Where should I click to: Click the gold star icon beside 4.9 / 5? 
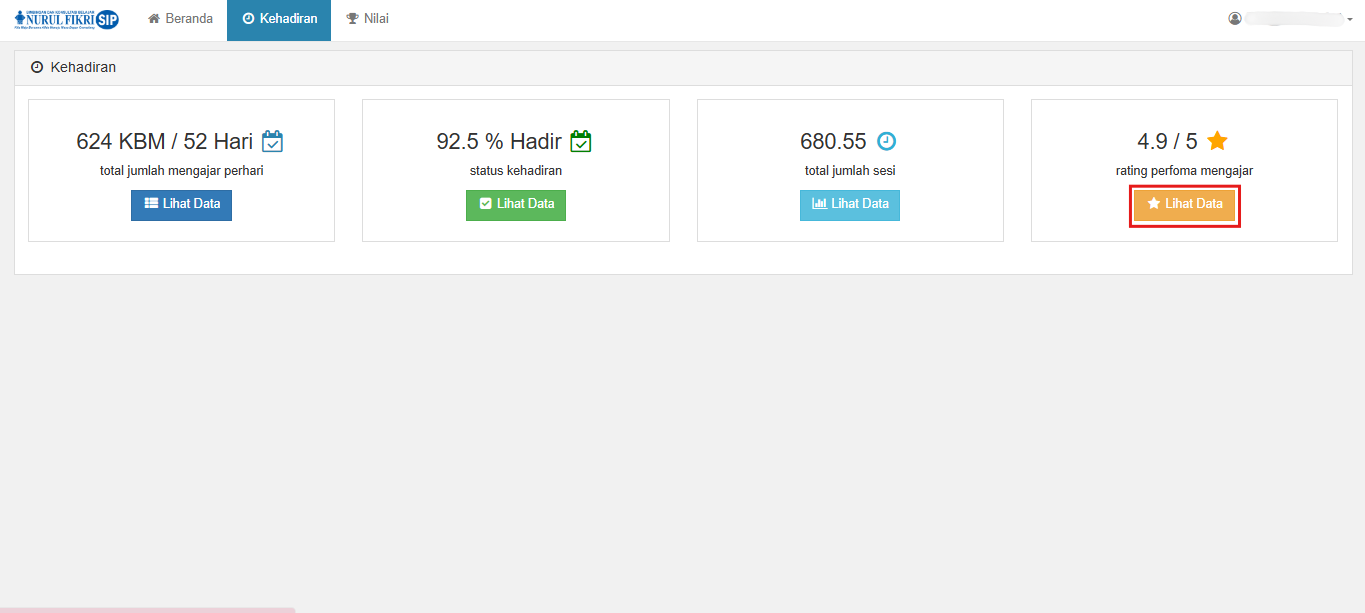(x=1217, y=141)
